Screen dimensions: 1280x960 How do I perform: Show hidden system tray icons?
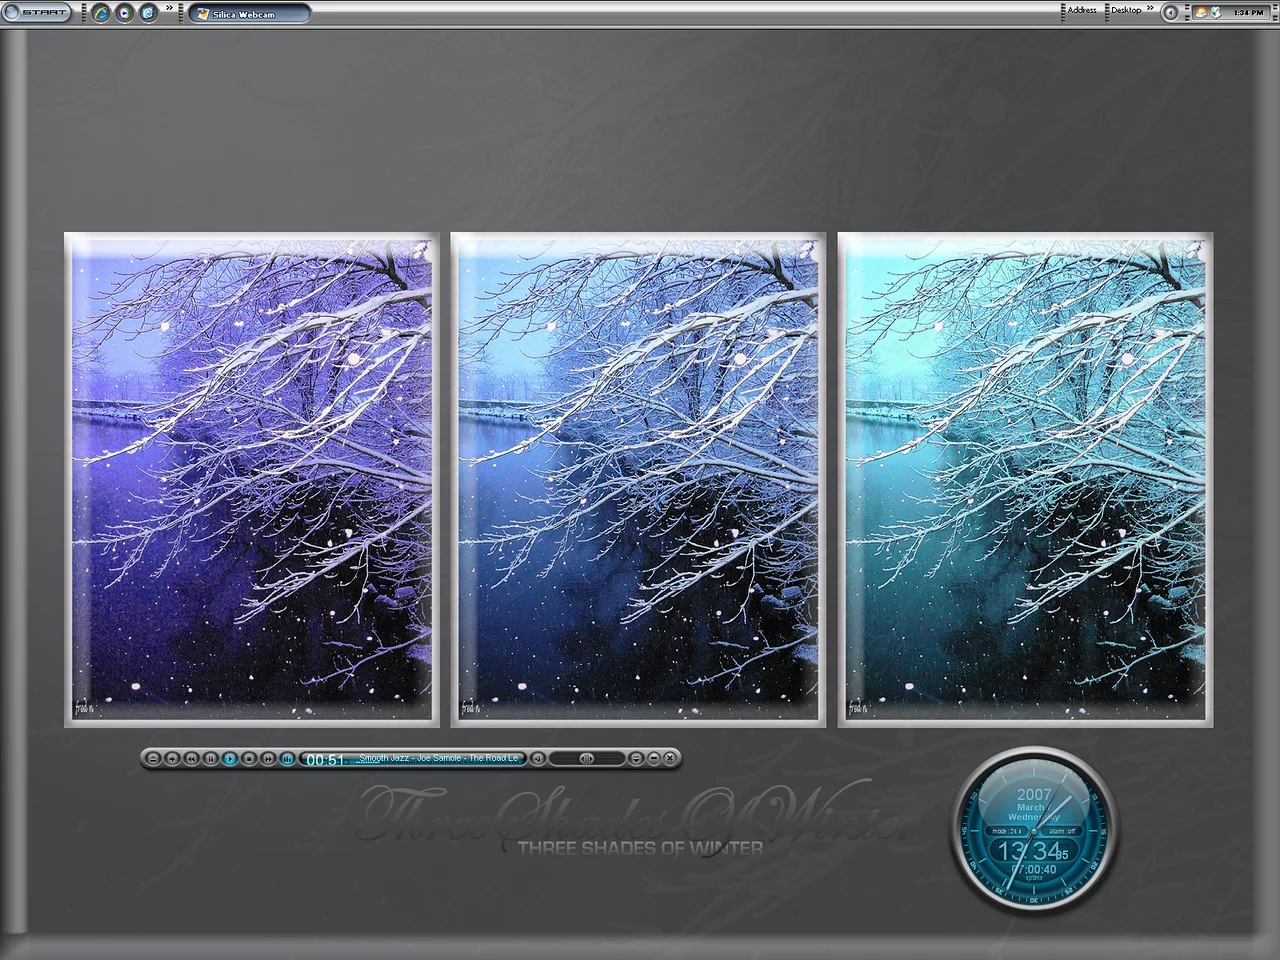tap(1170, 13)
